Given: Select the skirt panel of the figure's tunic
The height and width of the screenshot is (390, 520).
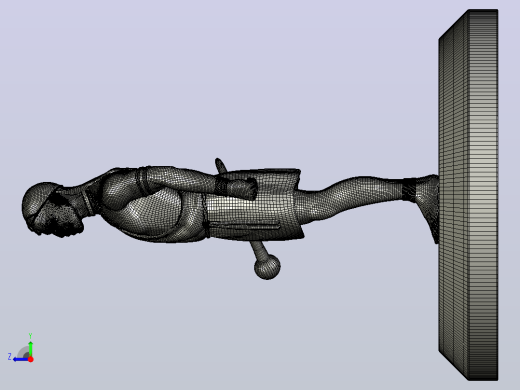Looking at the screenshot, I should pyautogui.click(x=253, y=208).
